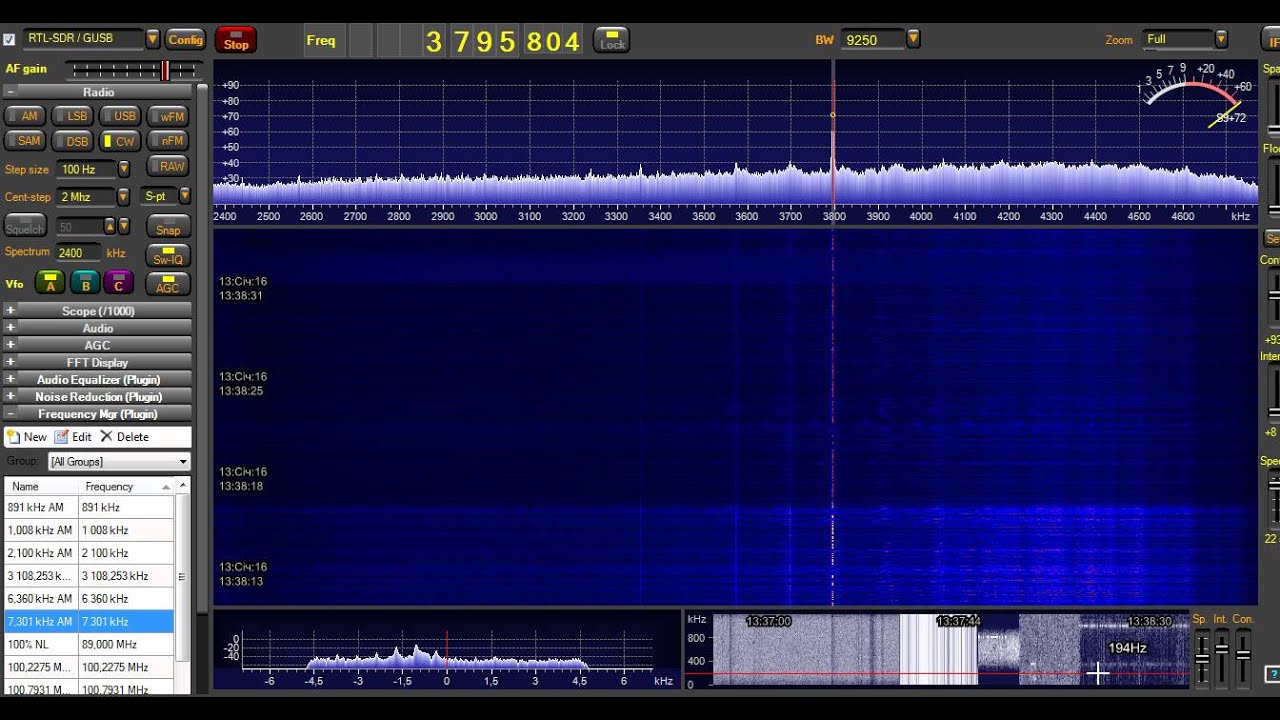This screenshot has height=720, width=1280.
Task: Select SAM demodulation mode
Action: [x=24, y=141]
